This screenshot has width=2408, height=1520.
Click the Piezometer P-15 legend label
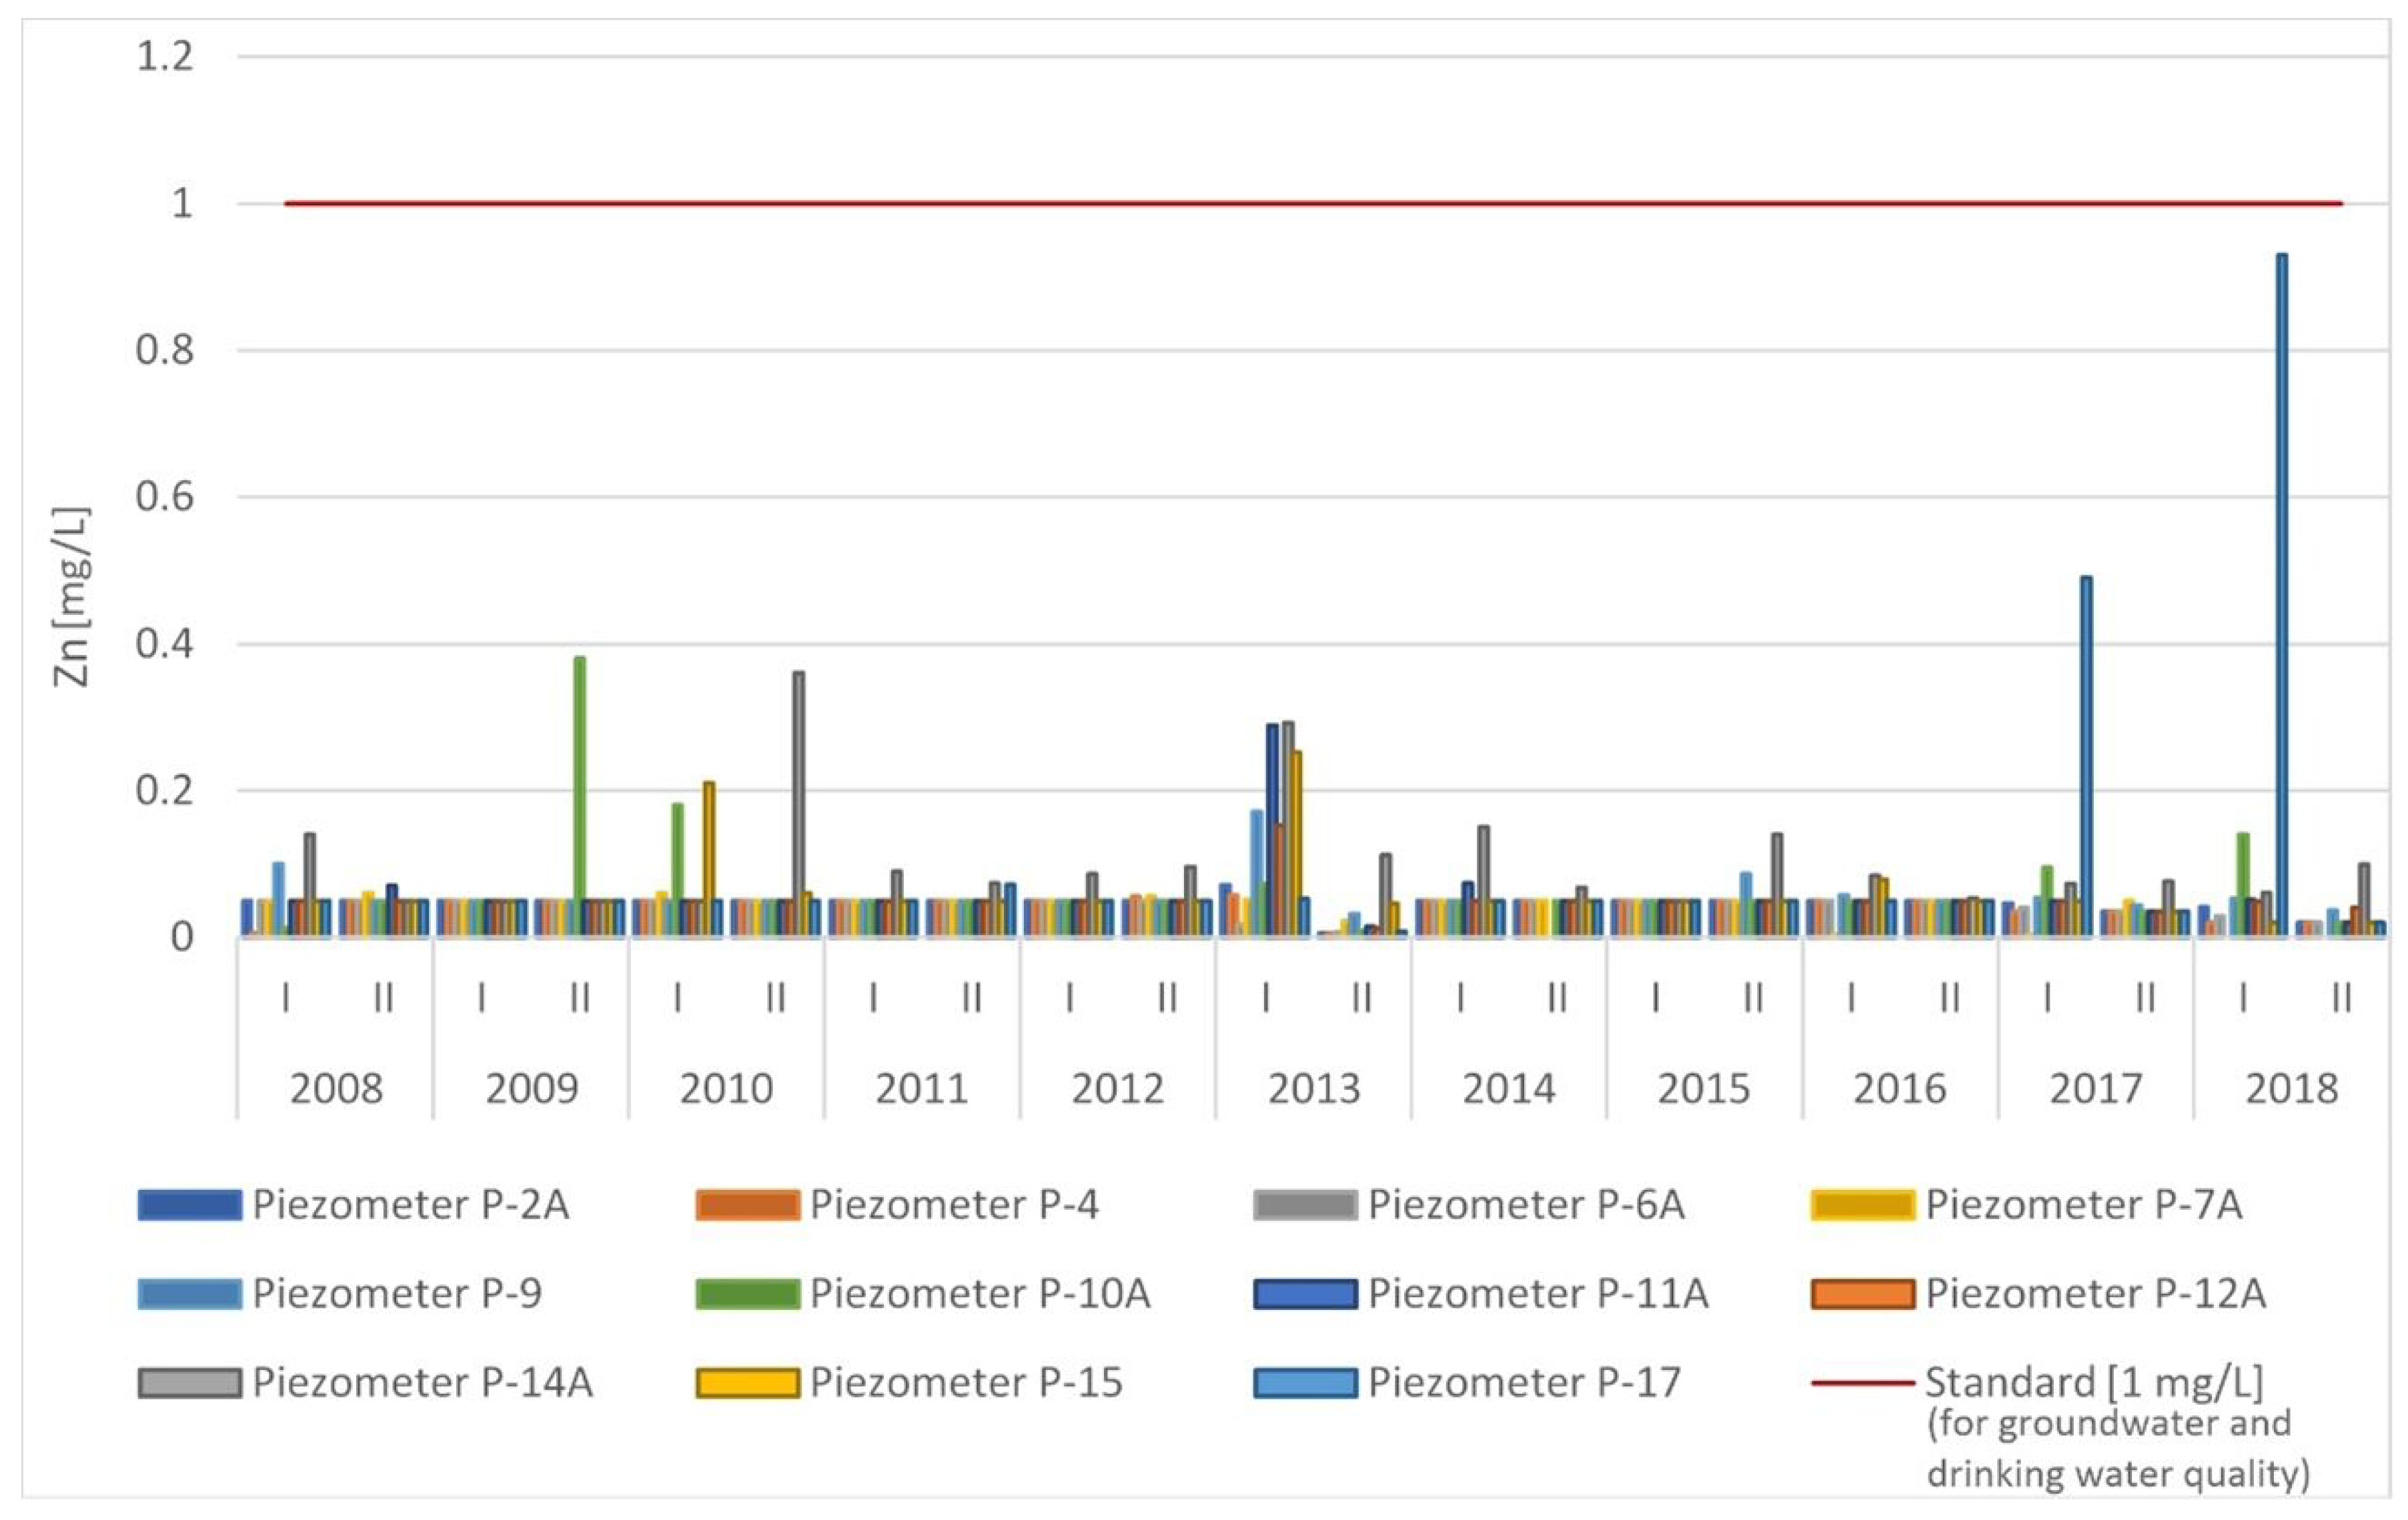click(x=966, y=1383)
